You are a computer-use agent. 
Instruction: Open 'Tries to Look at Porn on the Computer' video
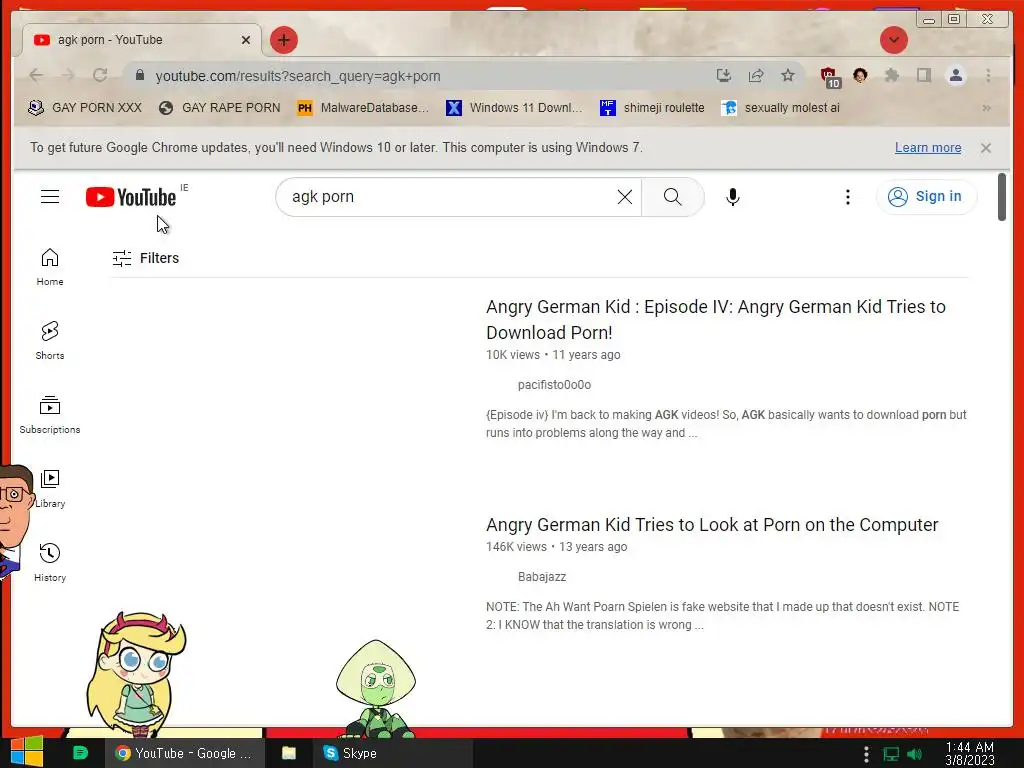pyautogui.click(x=712, y=525)
